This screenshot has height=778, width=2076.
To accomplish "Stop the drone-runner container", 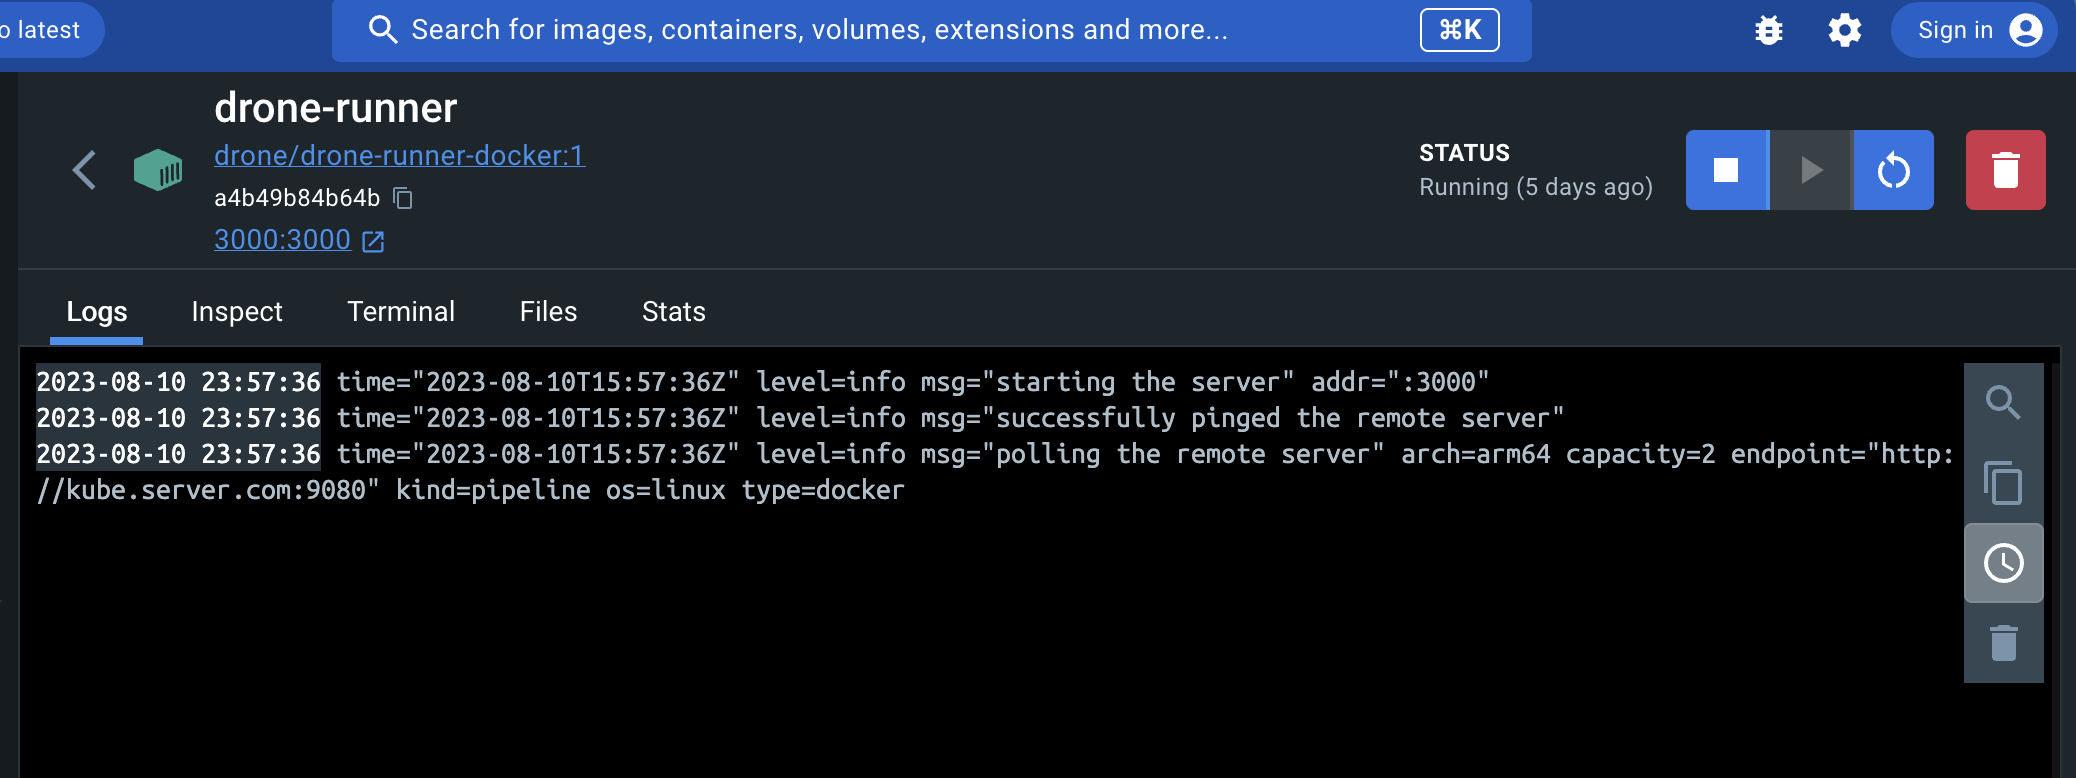I will coord(1727,170).
